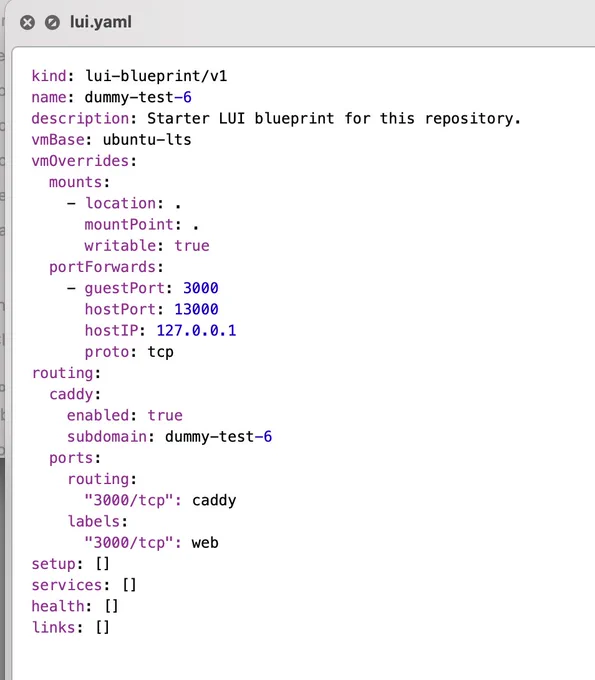595x680 pixels.
Task: Click the '"3000/tcp": caddy' line
Action: click(x=160, y=500)
